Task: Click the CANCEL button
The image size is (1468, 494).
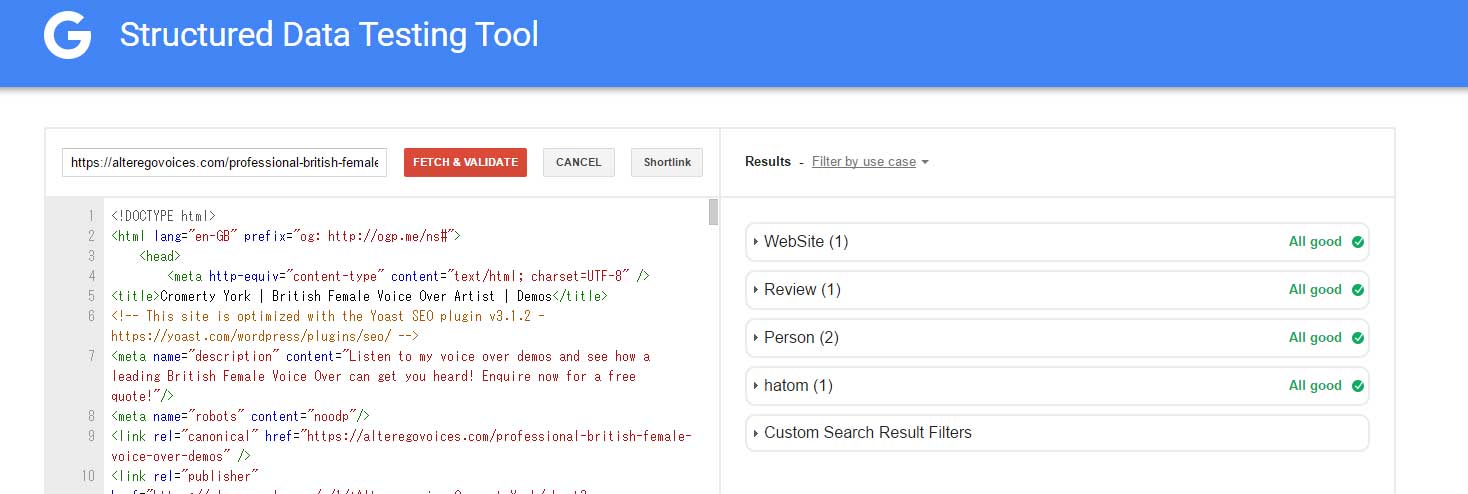Action: click(578, 162)
